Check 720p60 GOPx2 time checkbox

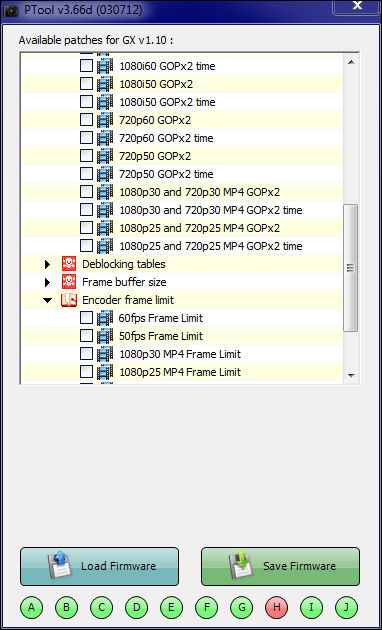(x=86, y=137)
